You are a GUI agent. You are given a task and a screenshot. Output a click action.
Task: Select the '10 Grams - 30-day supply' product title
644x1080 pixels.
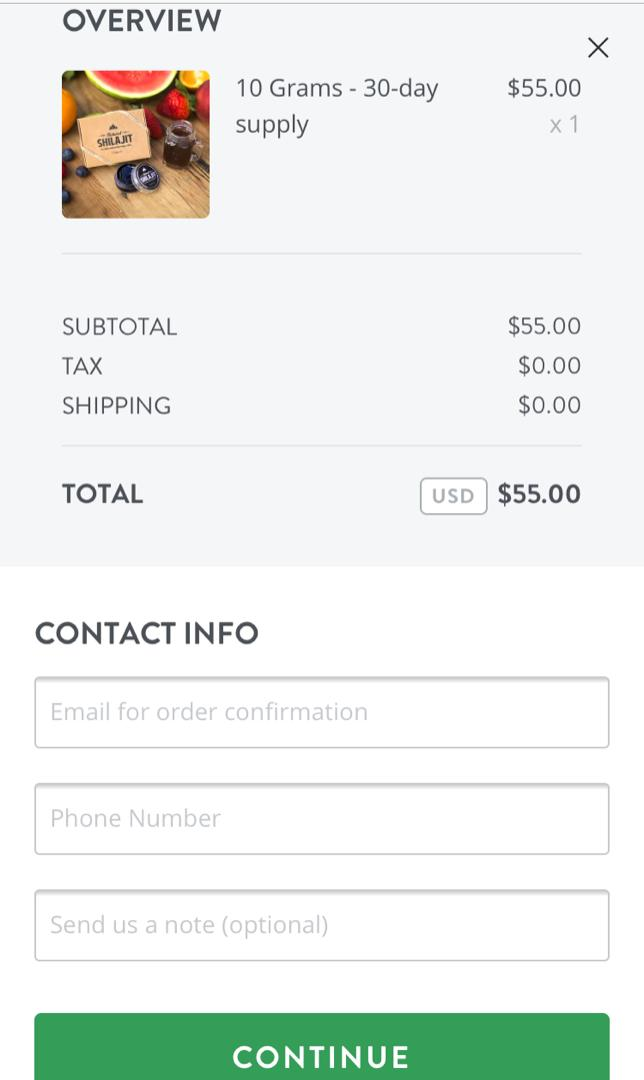(335, 105)
